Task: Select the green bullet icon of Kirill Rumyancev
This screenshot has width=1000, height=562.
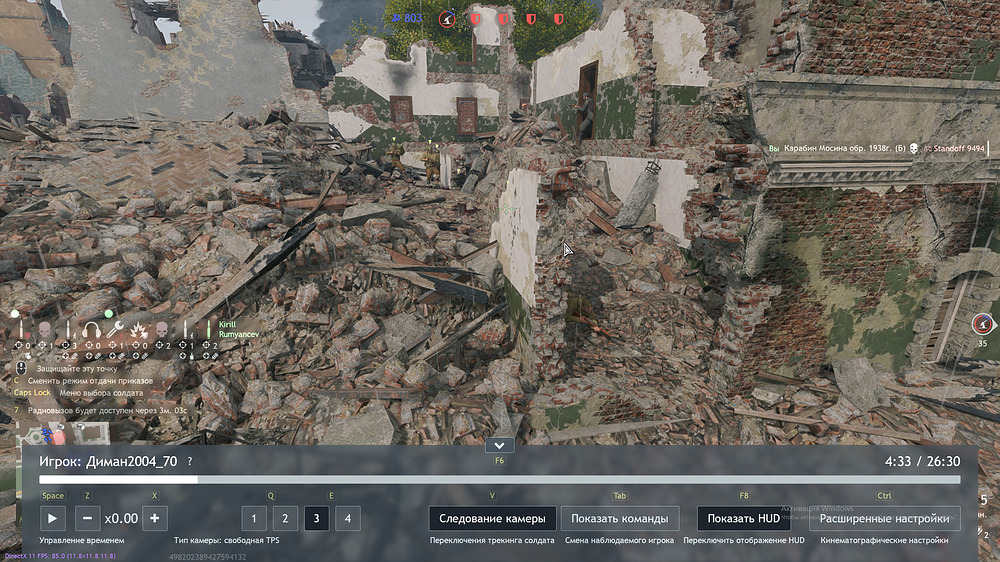Action: click(x=209, y=329)
